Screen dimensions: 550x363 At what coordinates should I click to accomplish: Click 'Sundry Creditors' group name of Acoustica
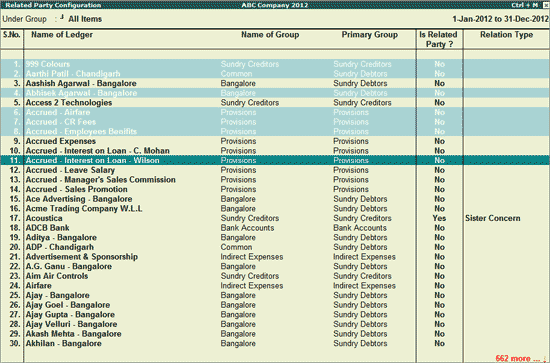pyautogui.click(x=250, y=218)
